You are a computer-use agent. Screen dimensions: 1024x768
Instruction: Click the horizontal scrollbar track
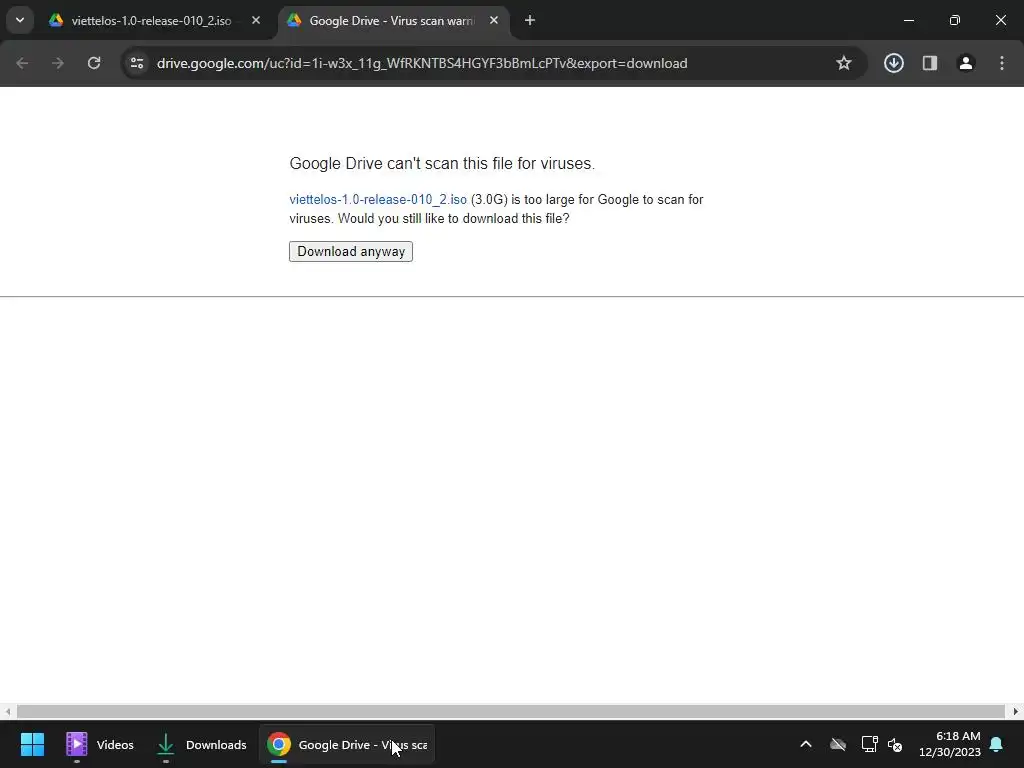pos(511,711)
